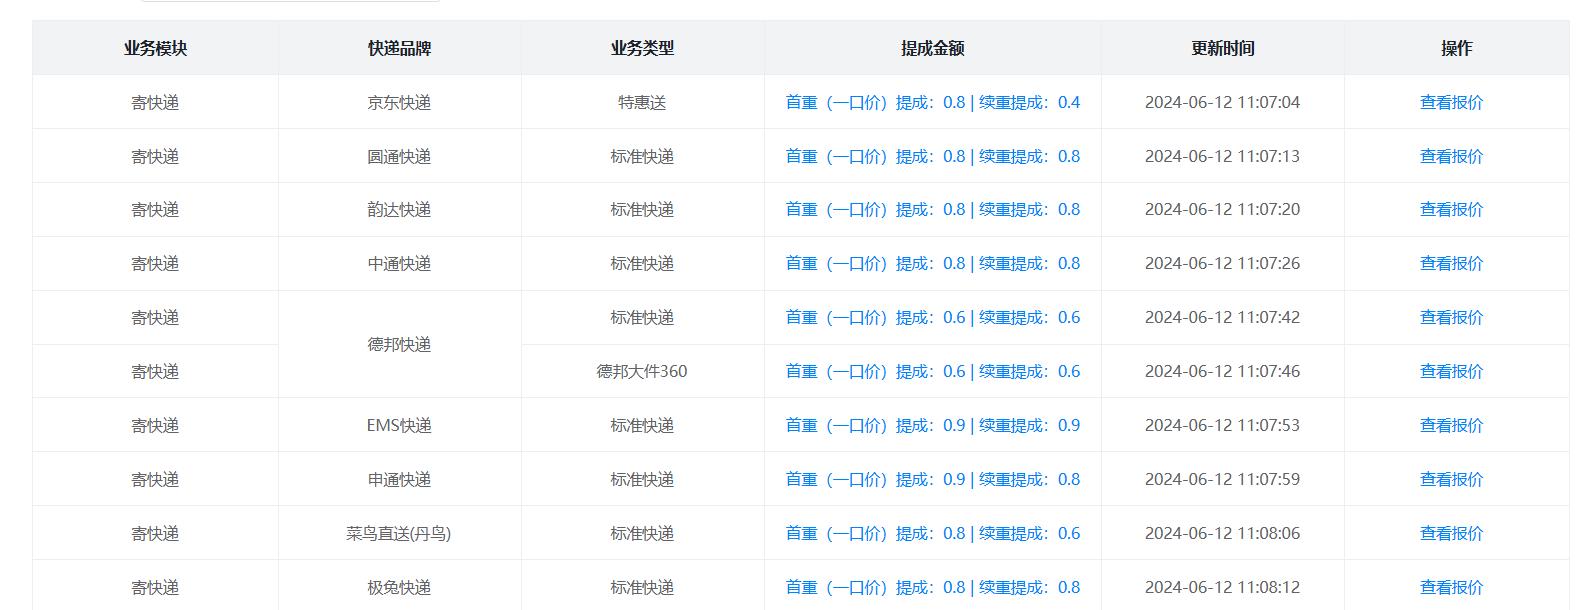Open 查看报价 for EMS快递 row

1451,425
